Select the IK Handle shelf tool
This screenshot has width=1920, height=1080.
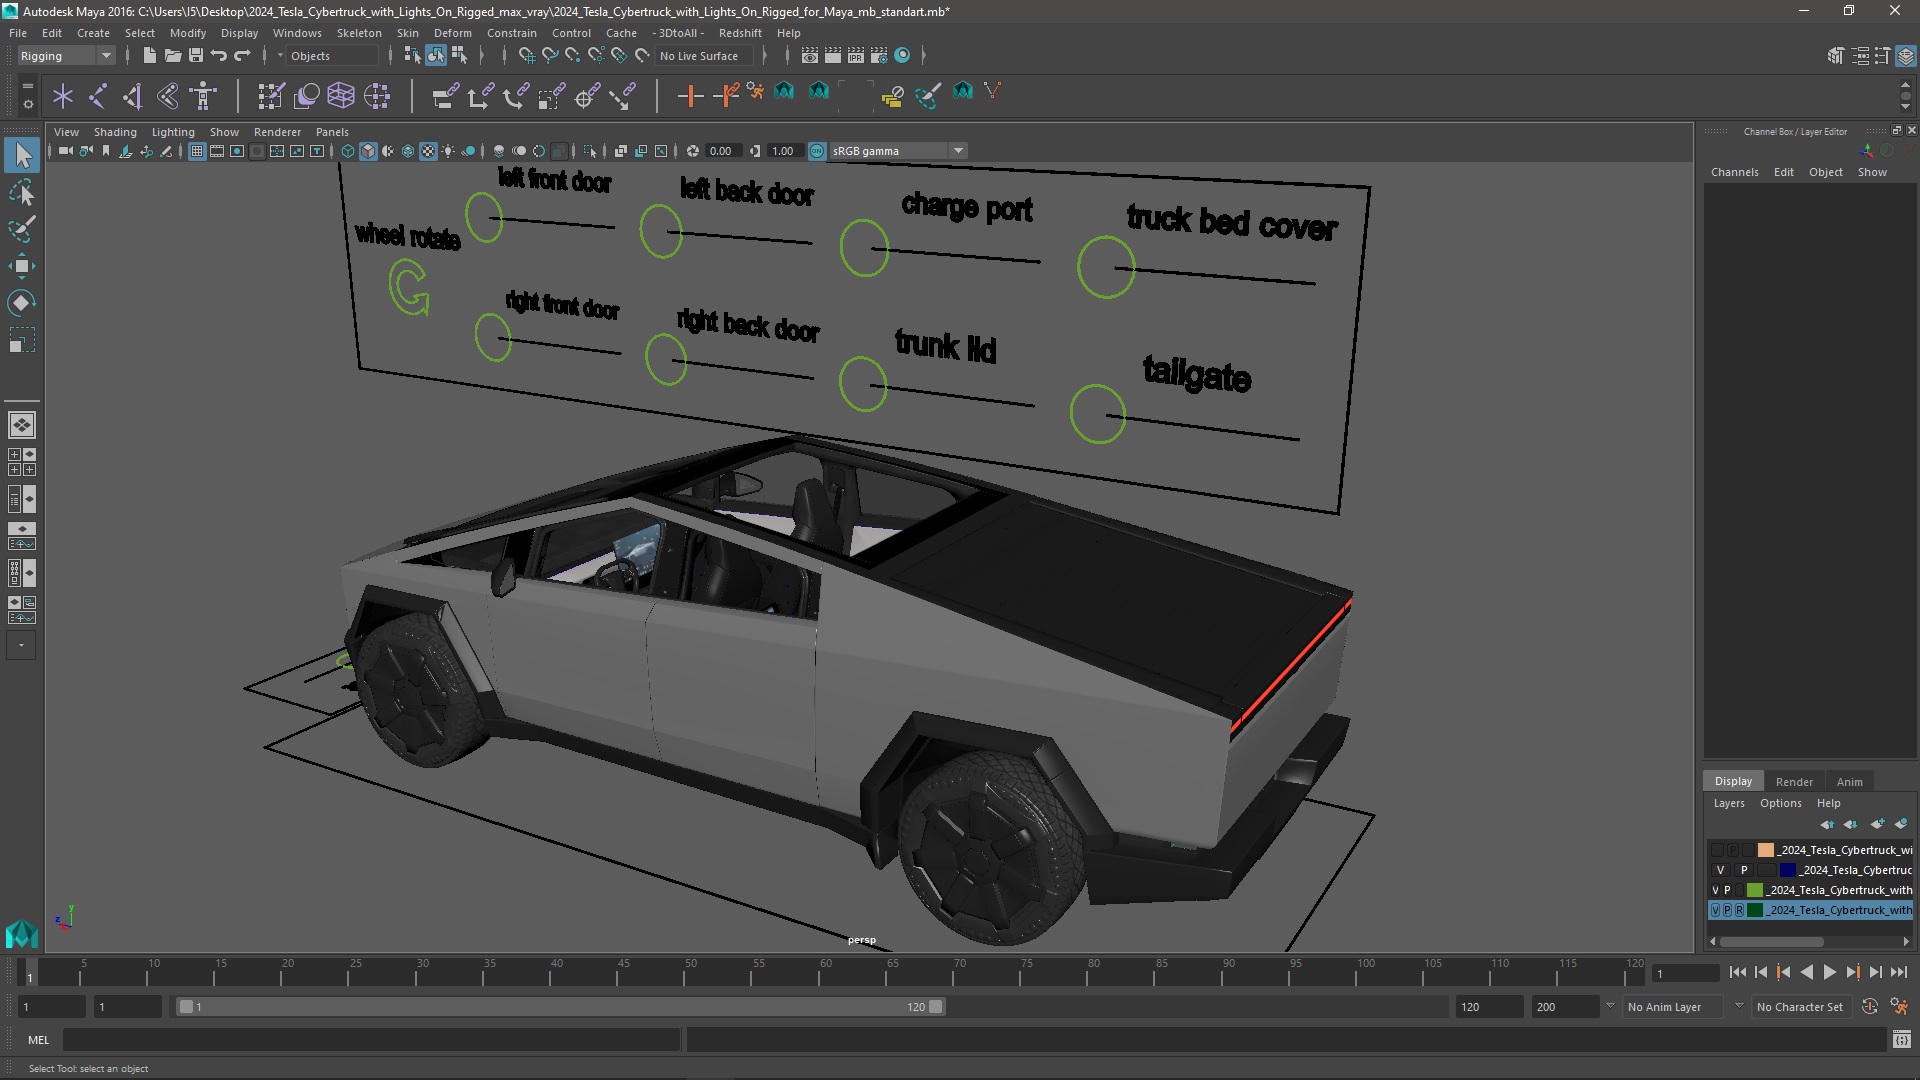tap(132, 96)
